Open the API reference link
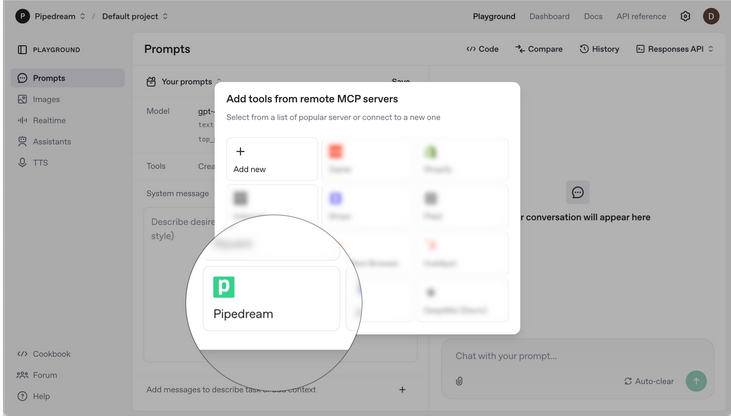 click(x=641, y=16)
